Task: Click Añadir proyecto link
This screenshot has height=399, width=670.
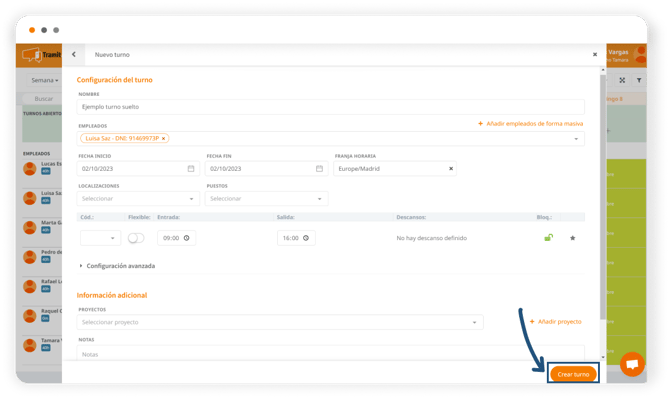Action: click(555, 322)
